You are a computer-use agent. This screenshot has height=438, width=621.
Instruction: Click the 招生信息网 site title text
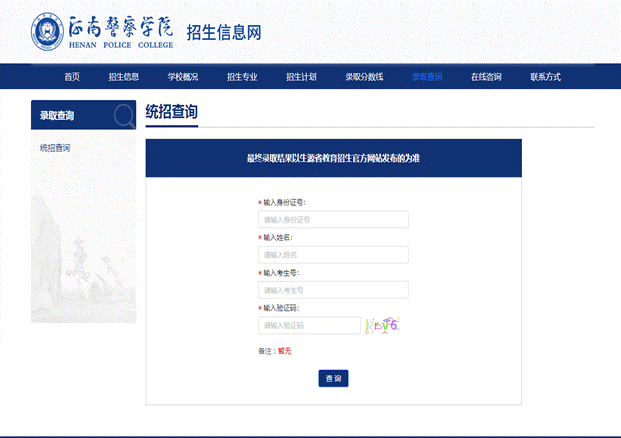click(x=224, y=32)
